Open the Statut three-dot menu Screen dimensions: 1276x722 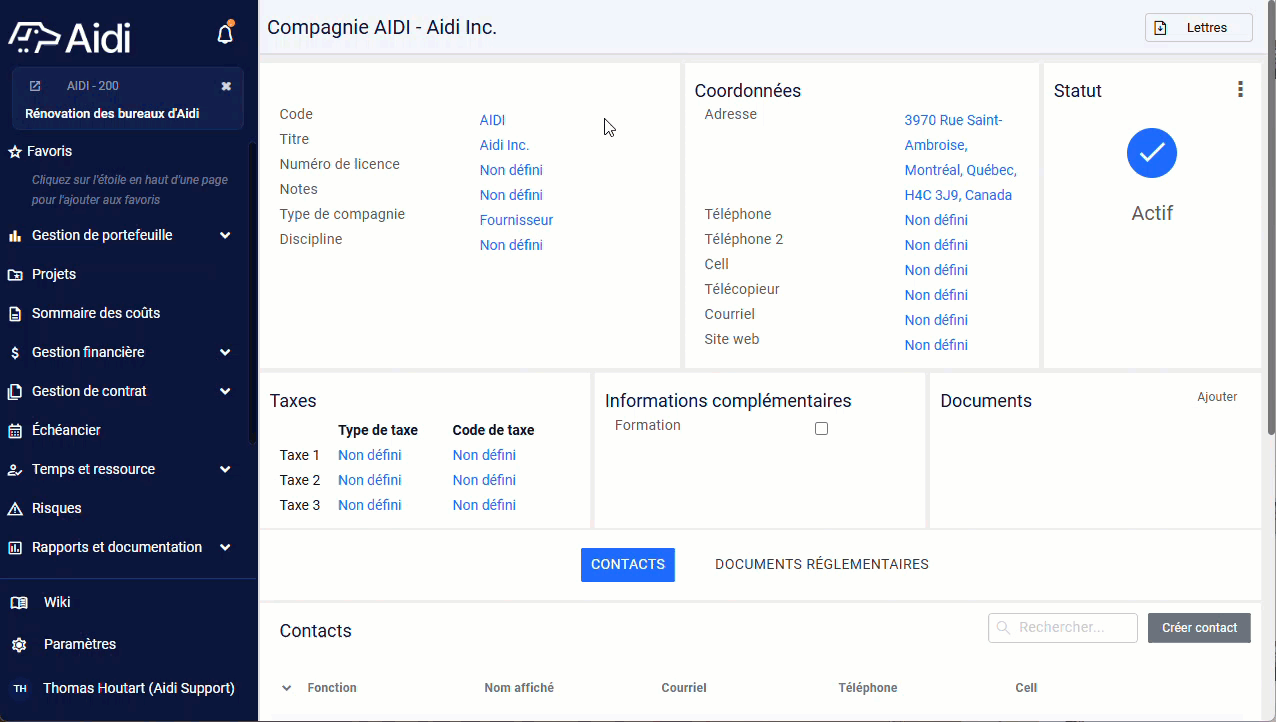(x=1240, y=90)
